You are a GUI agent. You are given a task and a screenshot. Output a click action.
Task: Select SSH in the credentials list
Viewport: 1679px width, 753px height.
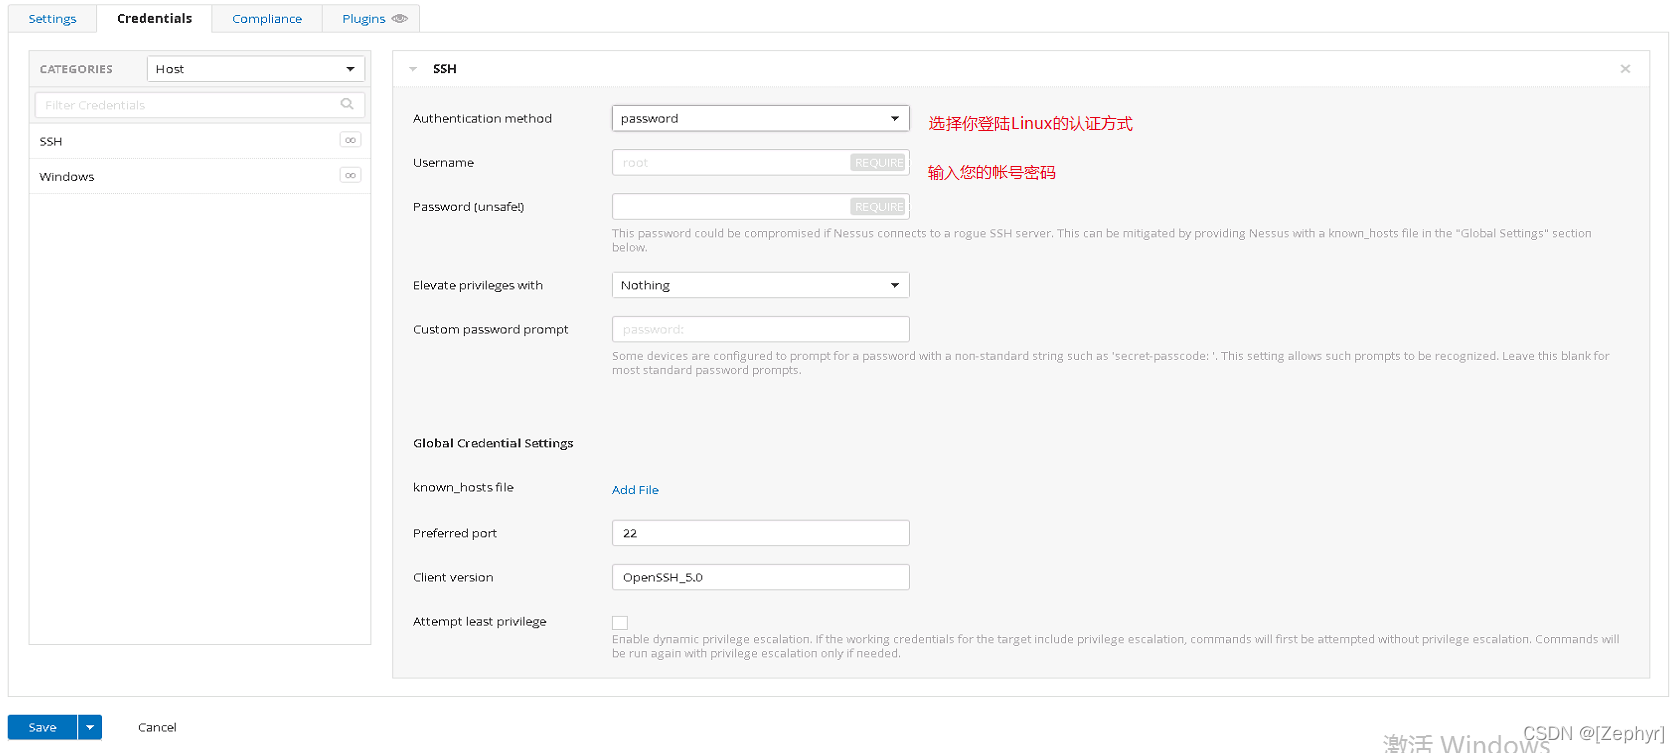click(x=200, y=141)
